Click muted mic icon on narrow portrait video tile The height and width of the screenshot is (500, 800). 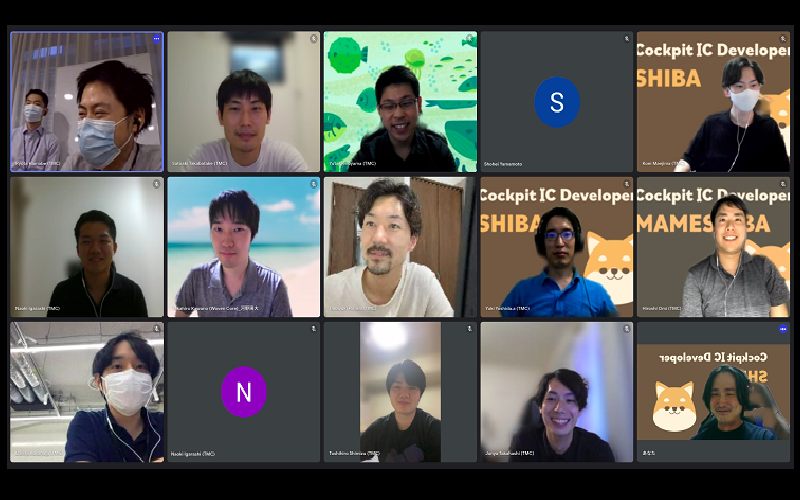(470, 329)
